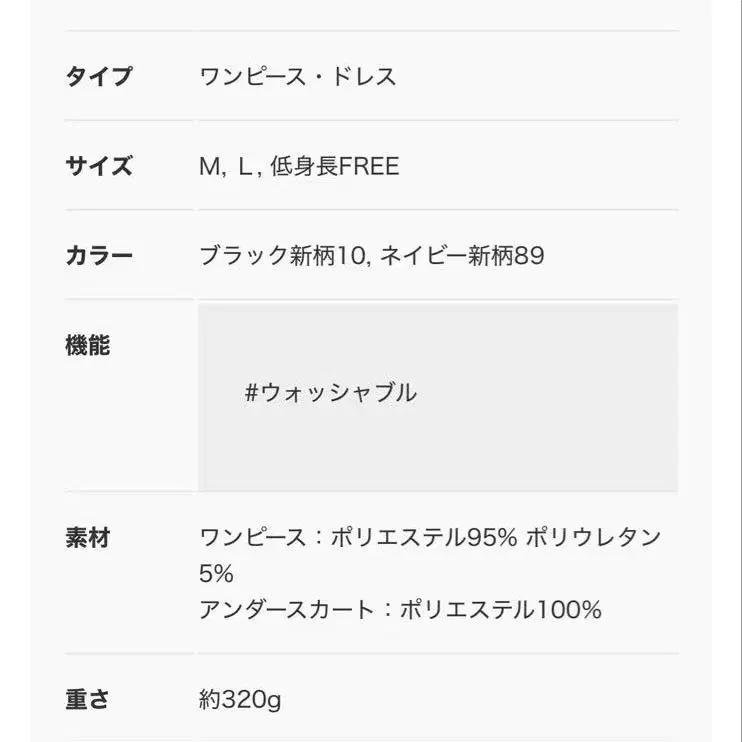Click the standalone 5% text line
The width and height of the screenshot is (742, 742).
point(216,574)
